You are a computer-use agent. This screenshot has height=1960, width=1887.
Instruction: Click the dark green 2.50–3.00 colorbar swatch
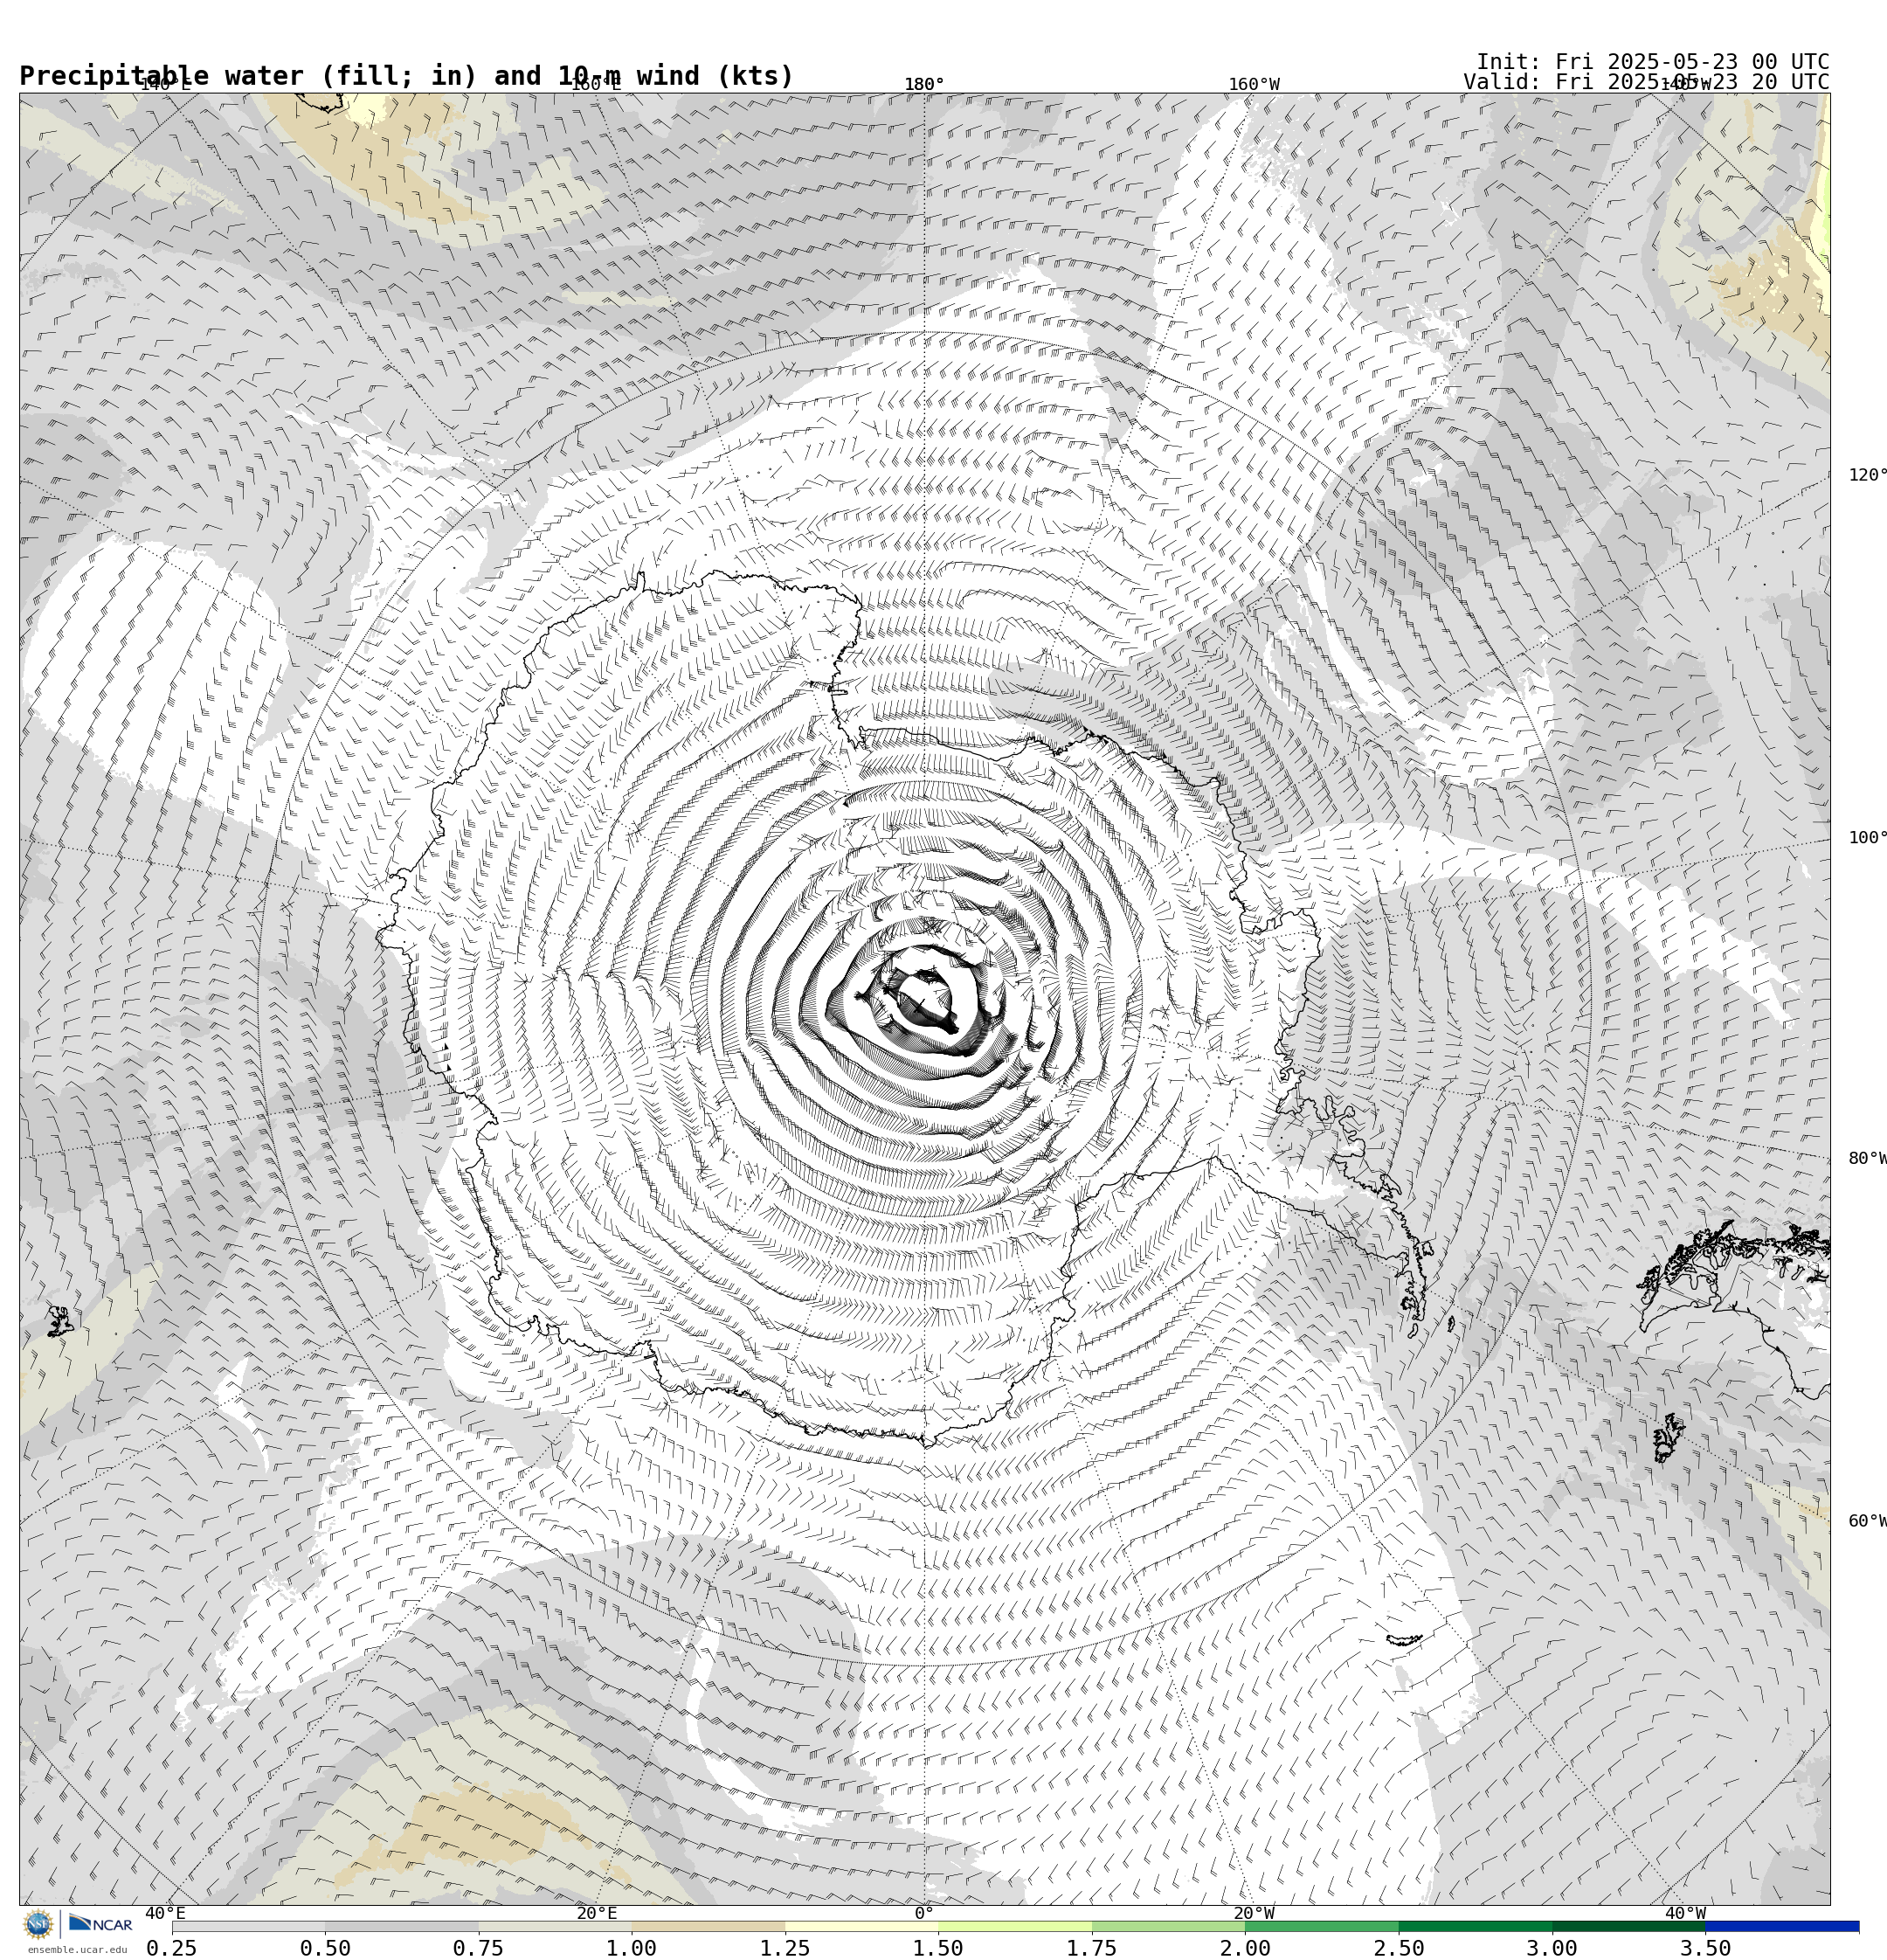click(1475, 1926)
